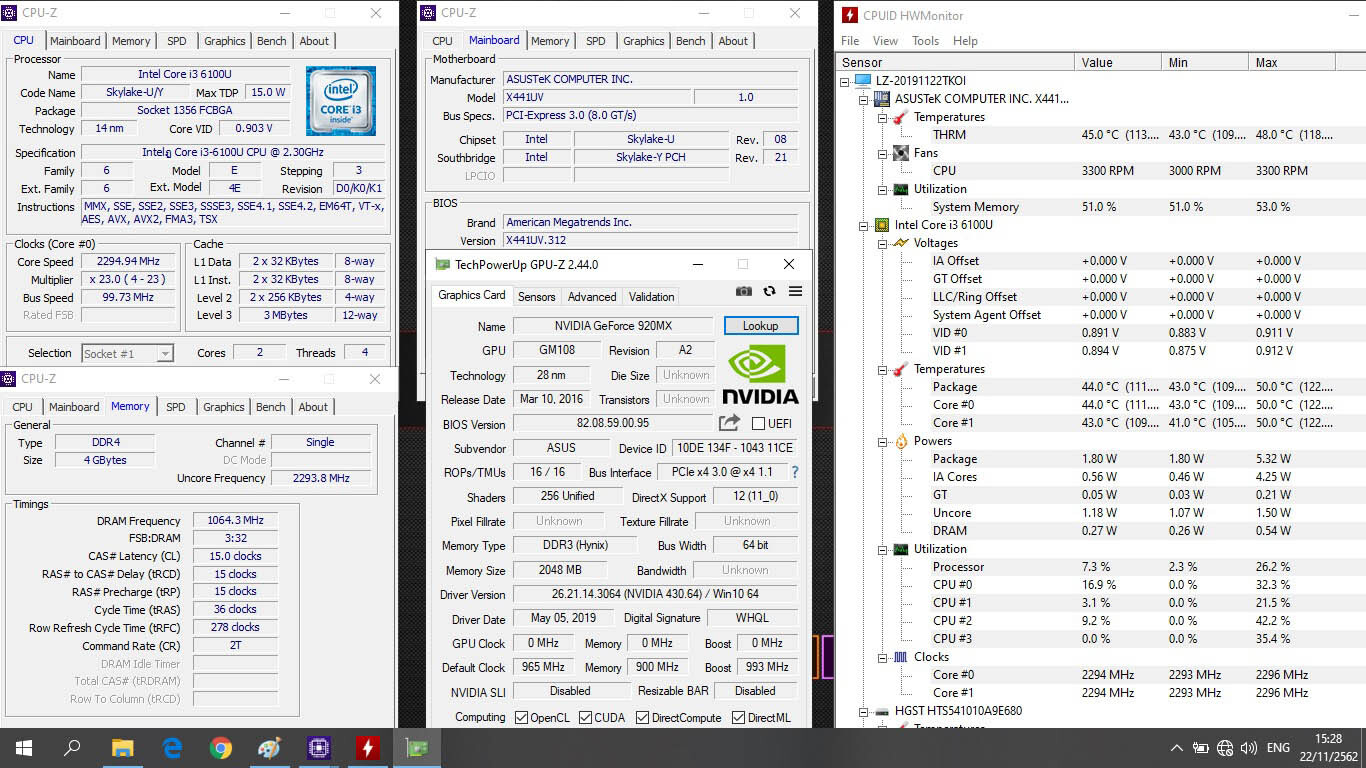The width and height of the screenshot is (1366, 768).
Task: Click the fan icon beside Fans node
Action: 901,153
